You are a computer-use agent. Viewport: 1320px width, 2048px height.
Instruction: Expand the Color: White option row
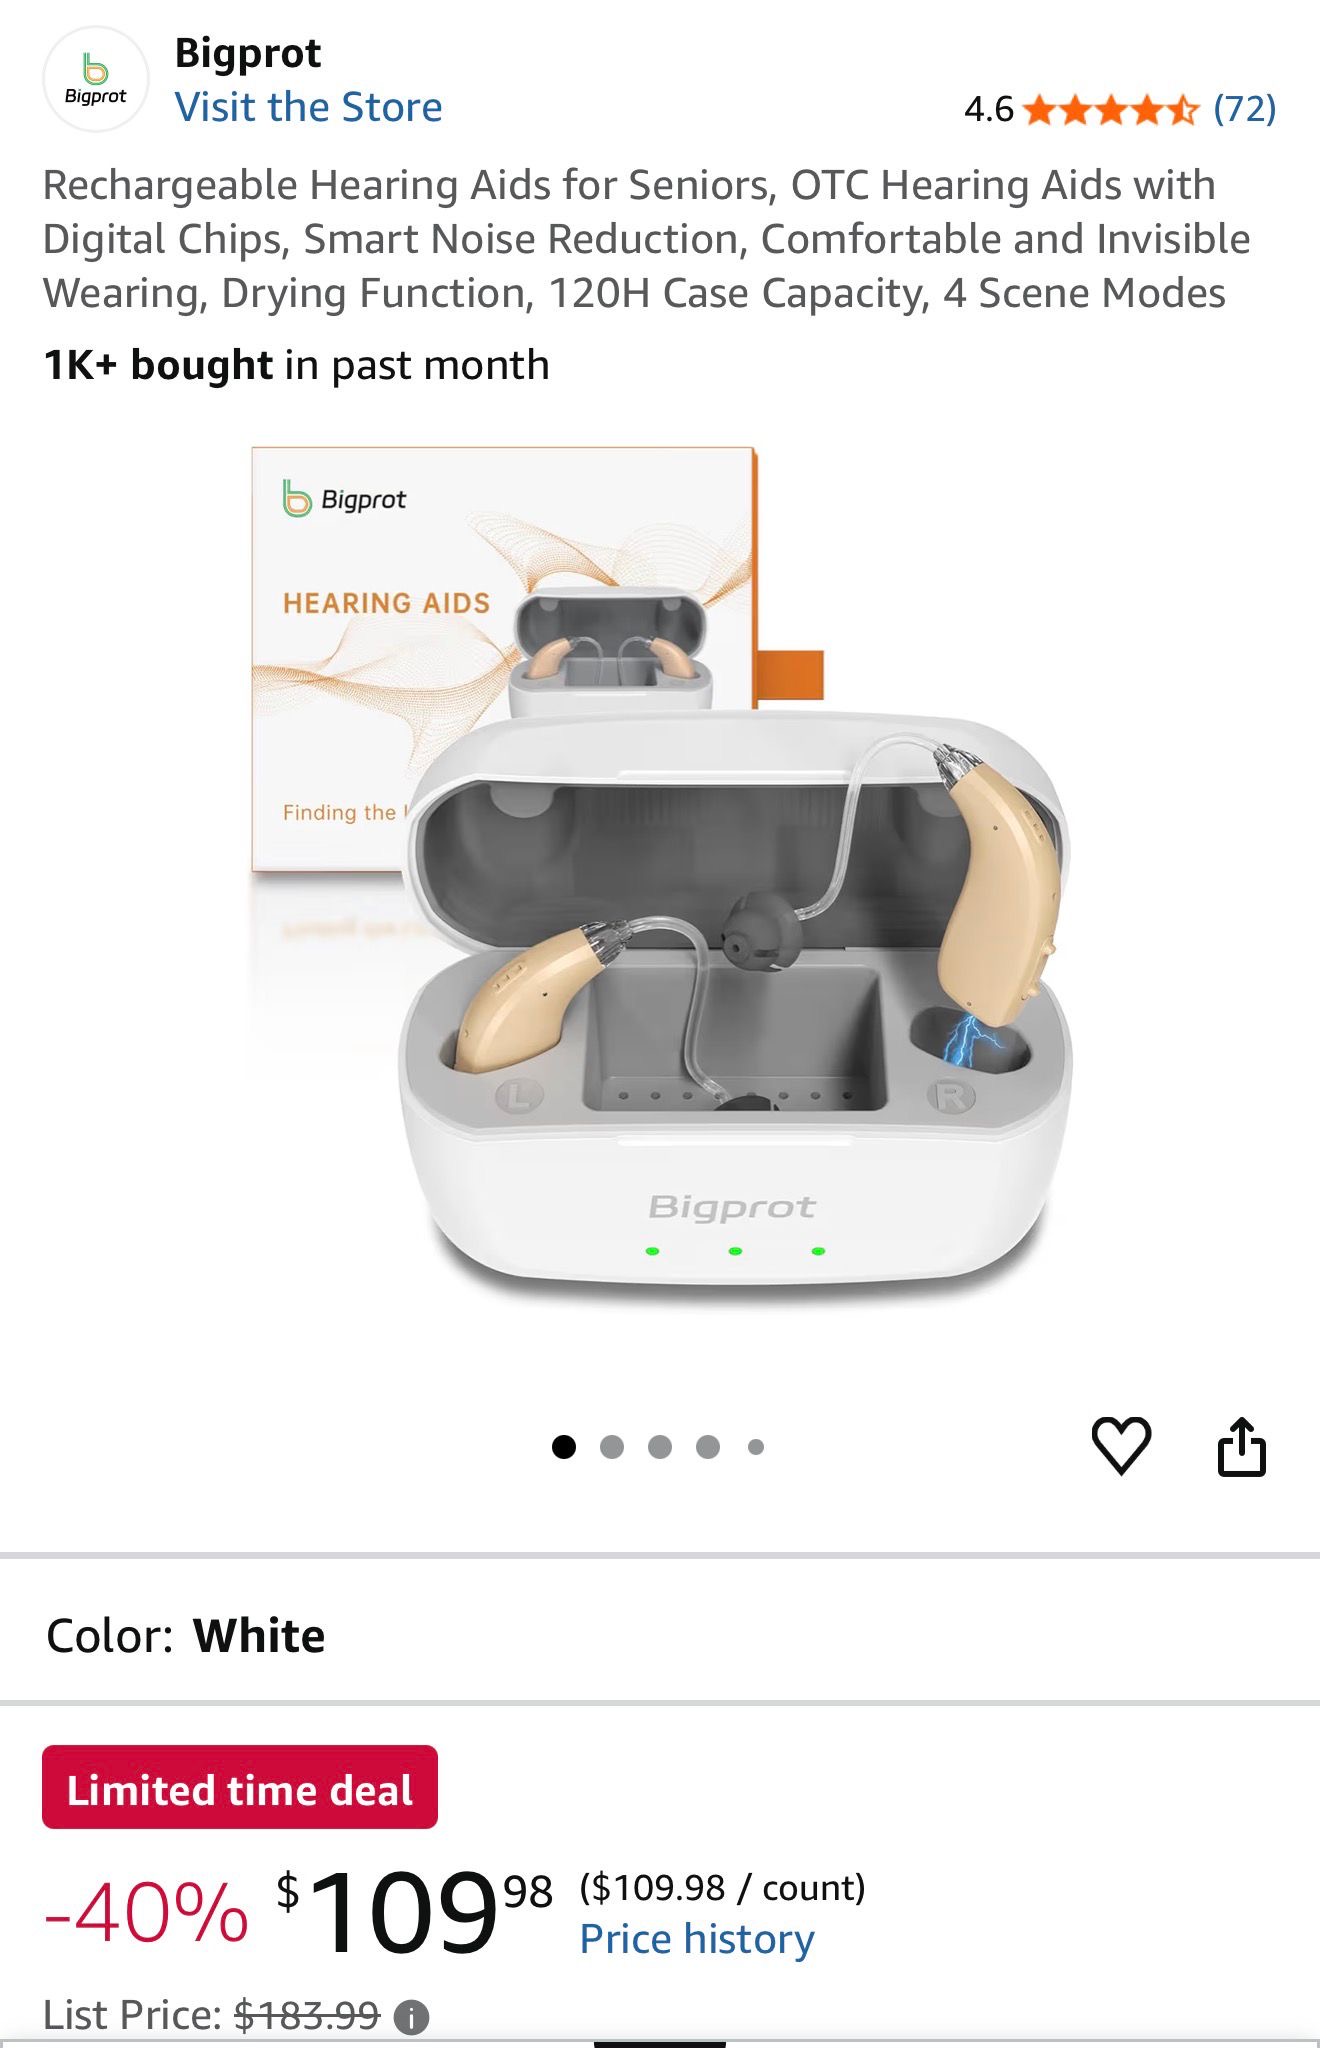pyautogui.click(x=660, y=1636)
